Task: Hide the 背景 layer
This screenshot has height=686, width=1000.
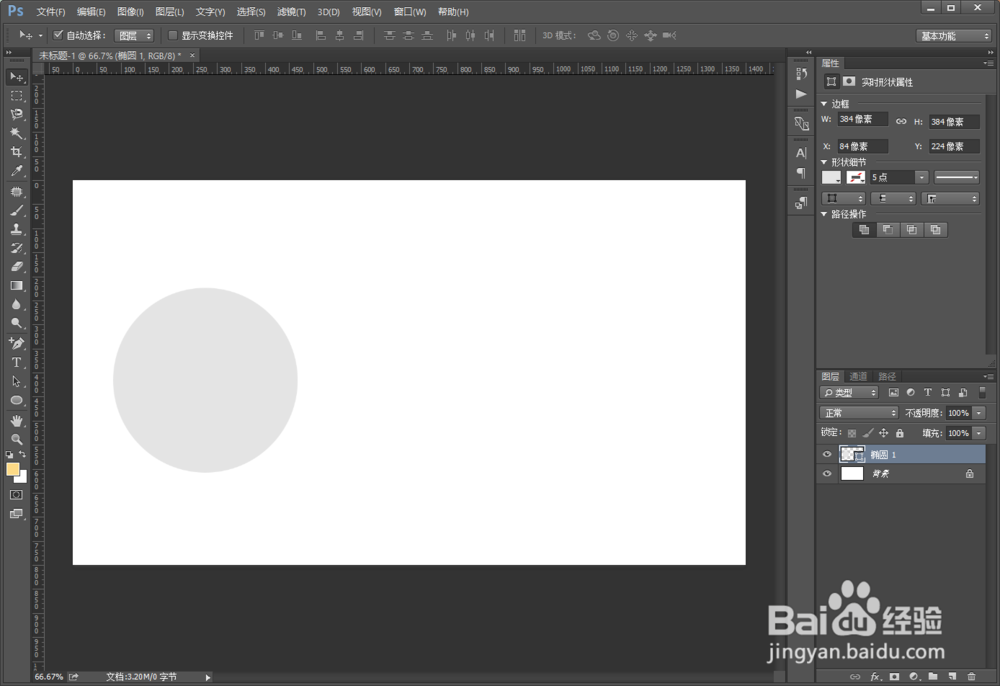Action: coord(827,474)
